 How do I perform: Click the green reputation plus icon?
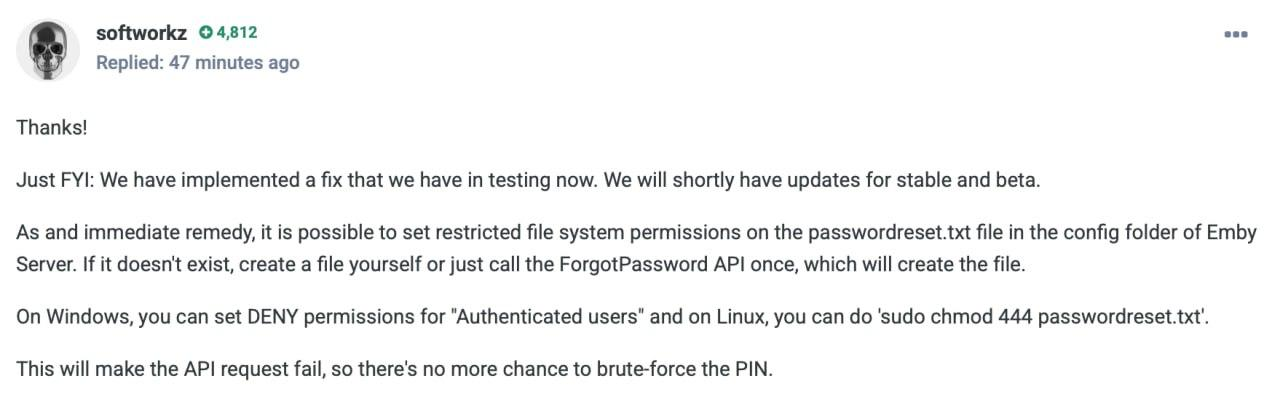click(205, 33)
